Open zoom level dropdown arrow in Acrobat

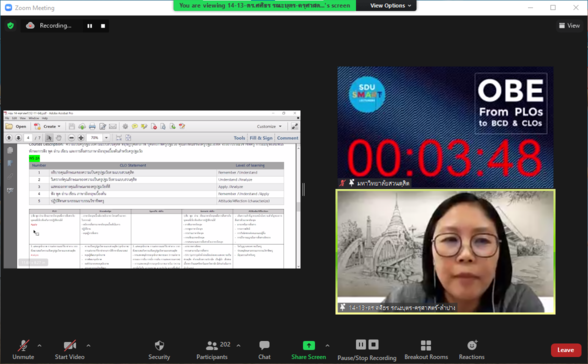pos(106,138)
